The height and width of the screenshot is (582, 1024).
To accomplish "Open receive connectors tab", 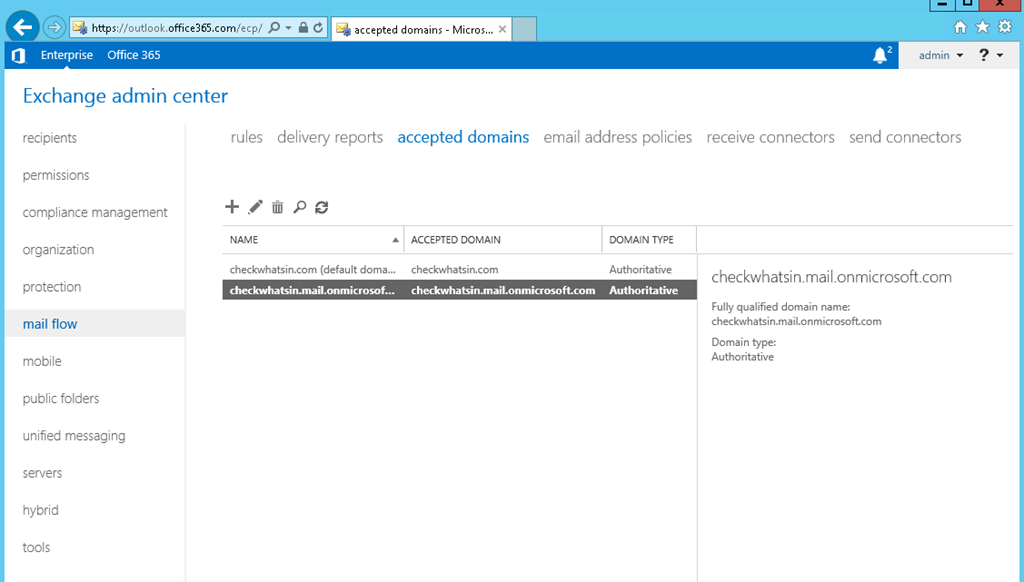I will point(771,137).
